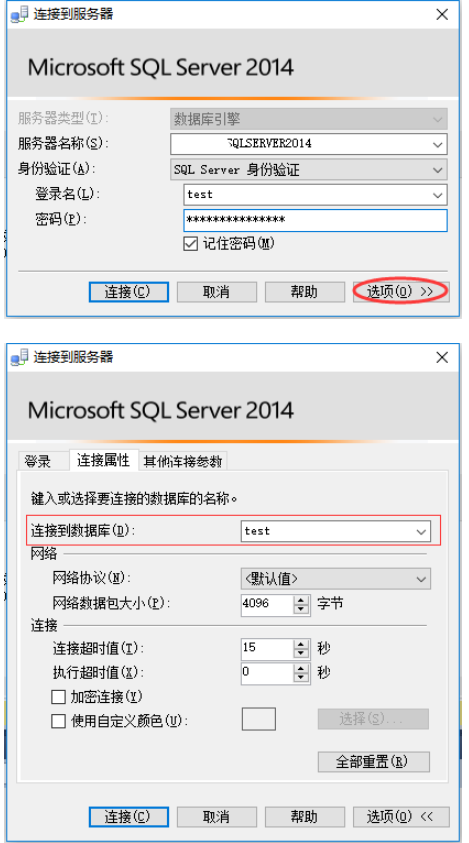This screenshot has width=469, height=843.
Task: Increase 网络数据包大小 with up arrow
Action: pos(301,599)
